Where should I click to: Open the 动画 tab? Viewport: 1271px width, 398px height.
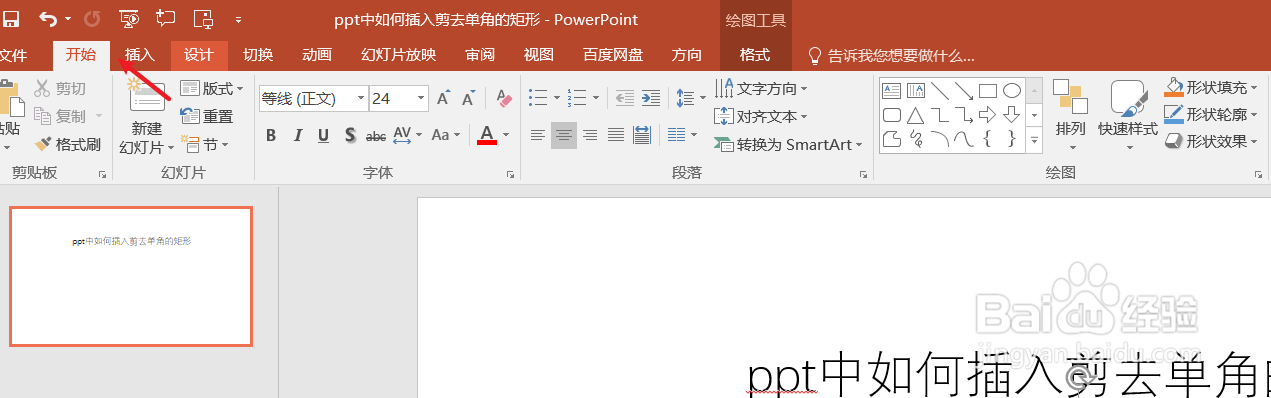point(317,55)
